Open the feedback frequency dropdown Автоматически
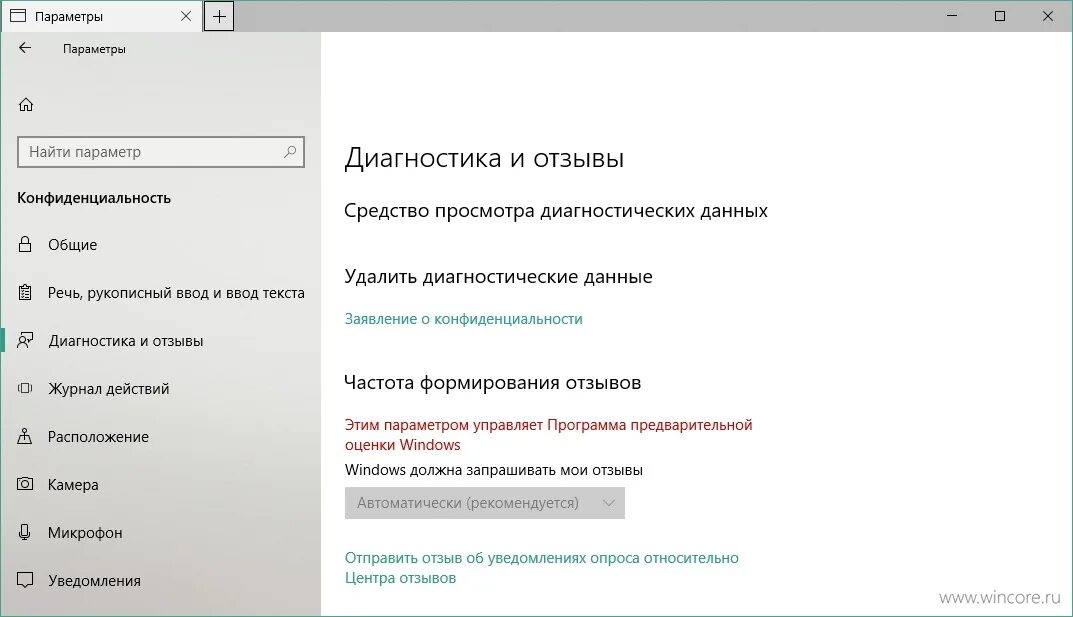The height and width of the screenshot is (617, 1073). click(x=485, y=503)
